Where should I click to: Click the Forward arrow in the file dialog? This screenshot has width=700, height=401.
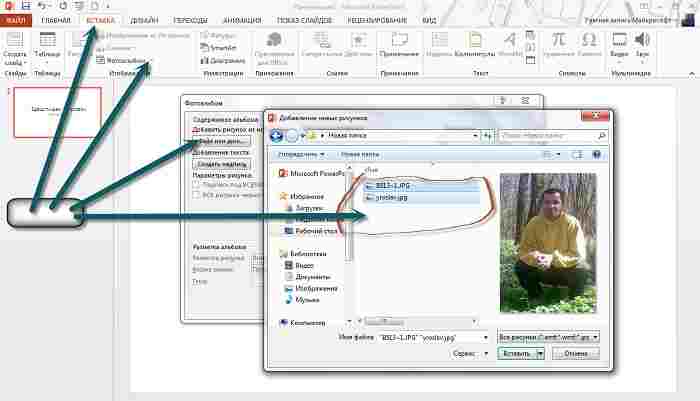pyautogui.click(x=292, y=135)
